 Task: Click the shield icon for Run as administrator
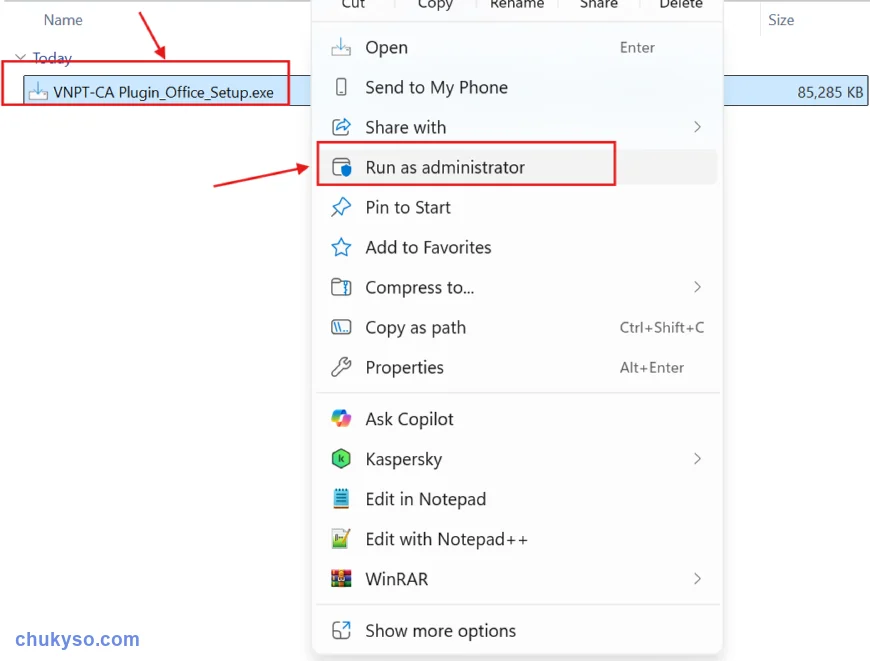341,167
